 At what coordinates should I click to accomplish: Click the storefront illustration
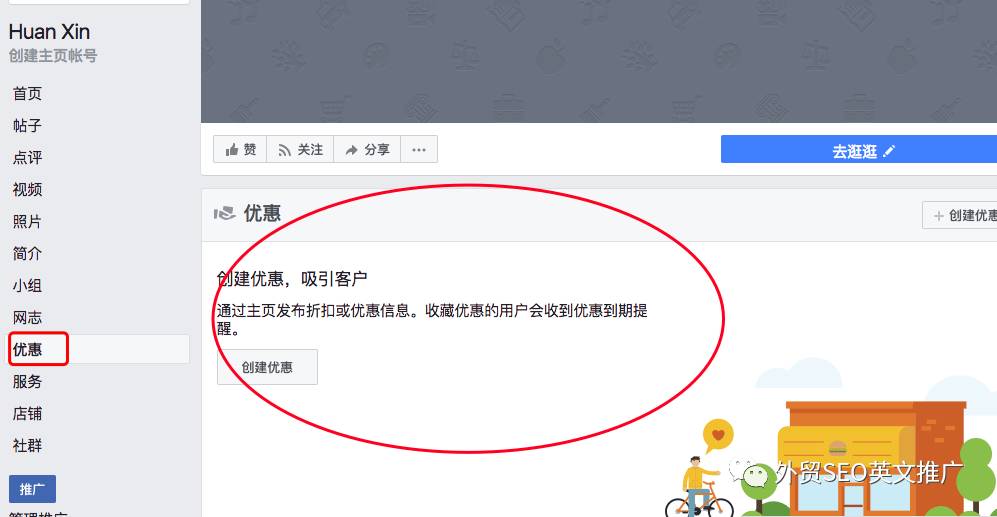pyautogui.click(x=877, y=457)
